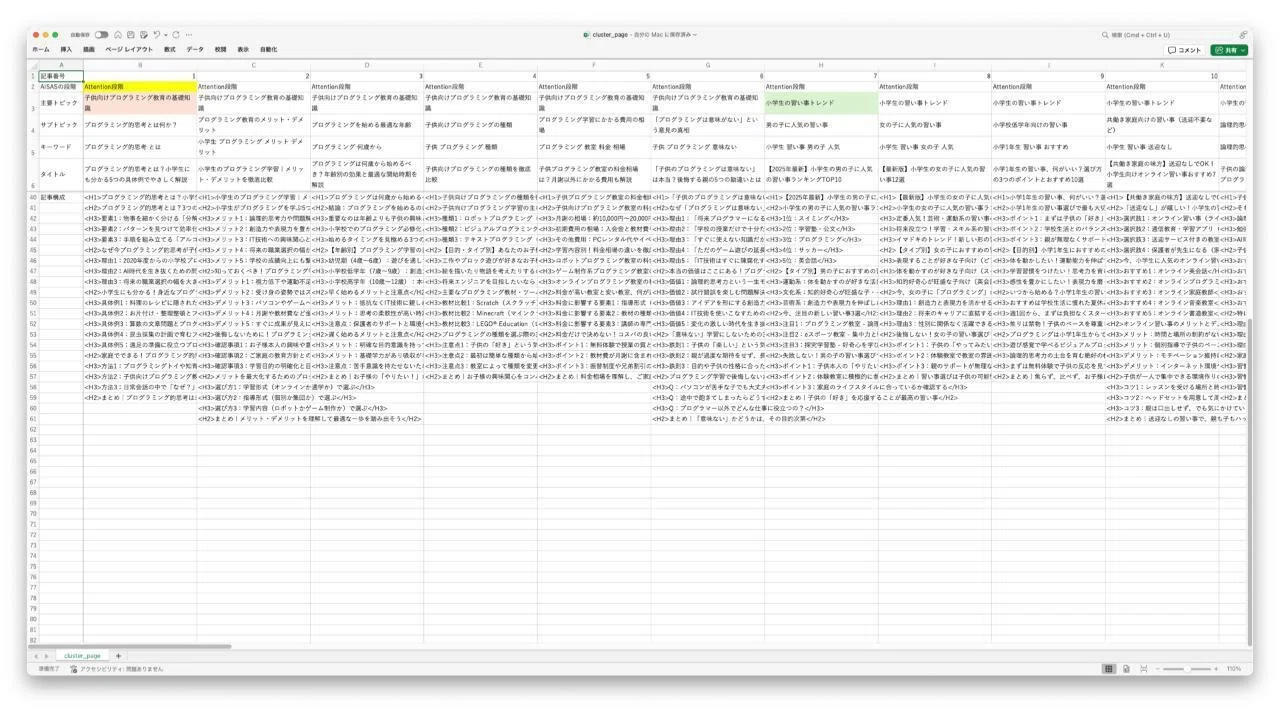This screenshot has height=720, width=1280.
Task: Add a new sheet with plus button
Action: pos(117,656)
